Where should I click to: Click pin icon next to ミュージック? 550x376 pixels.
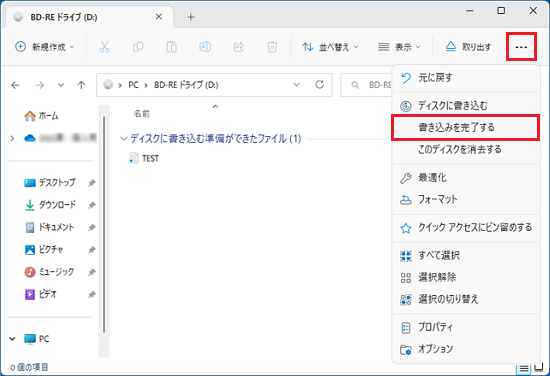click(92, 272)
